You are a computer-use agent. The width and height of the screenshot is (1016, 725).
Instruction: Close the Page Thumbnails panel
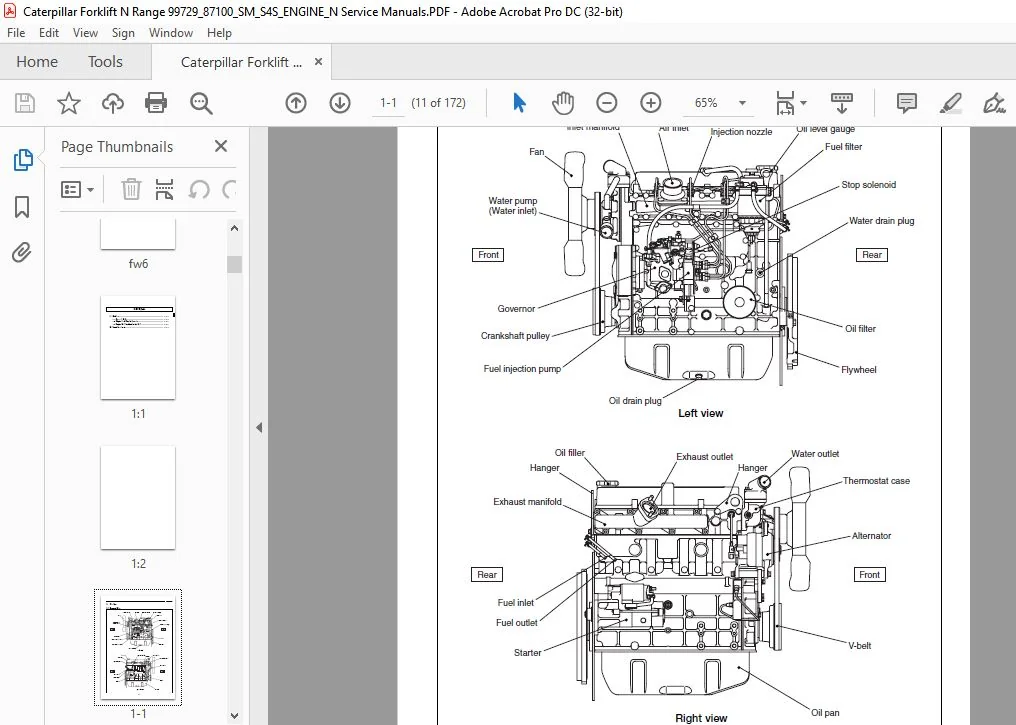point(221,146)
